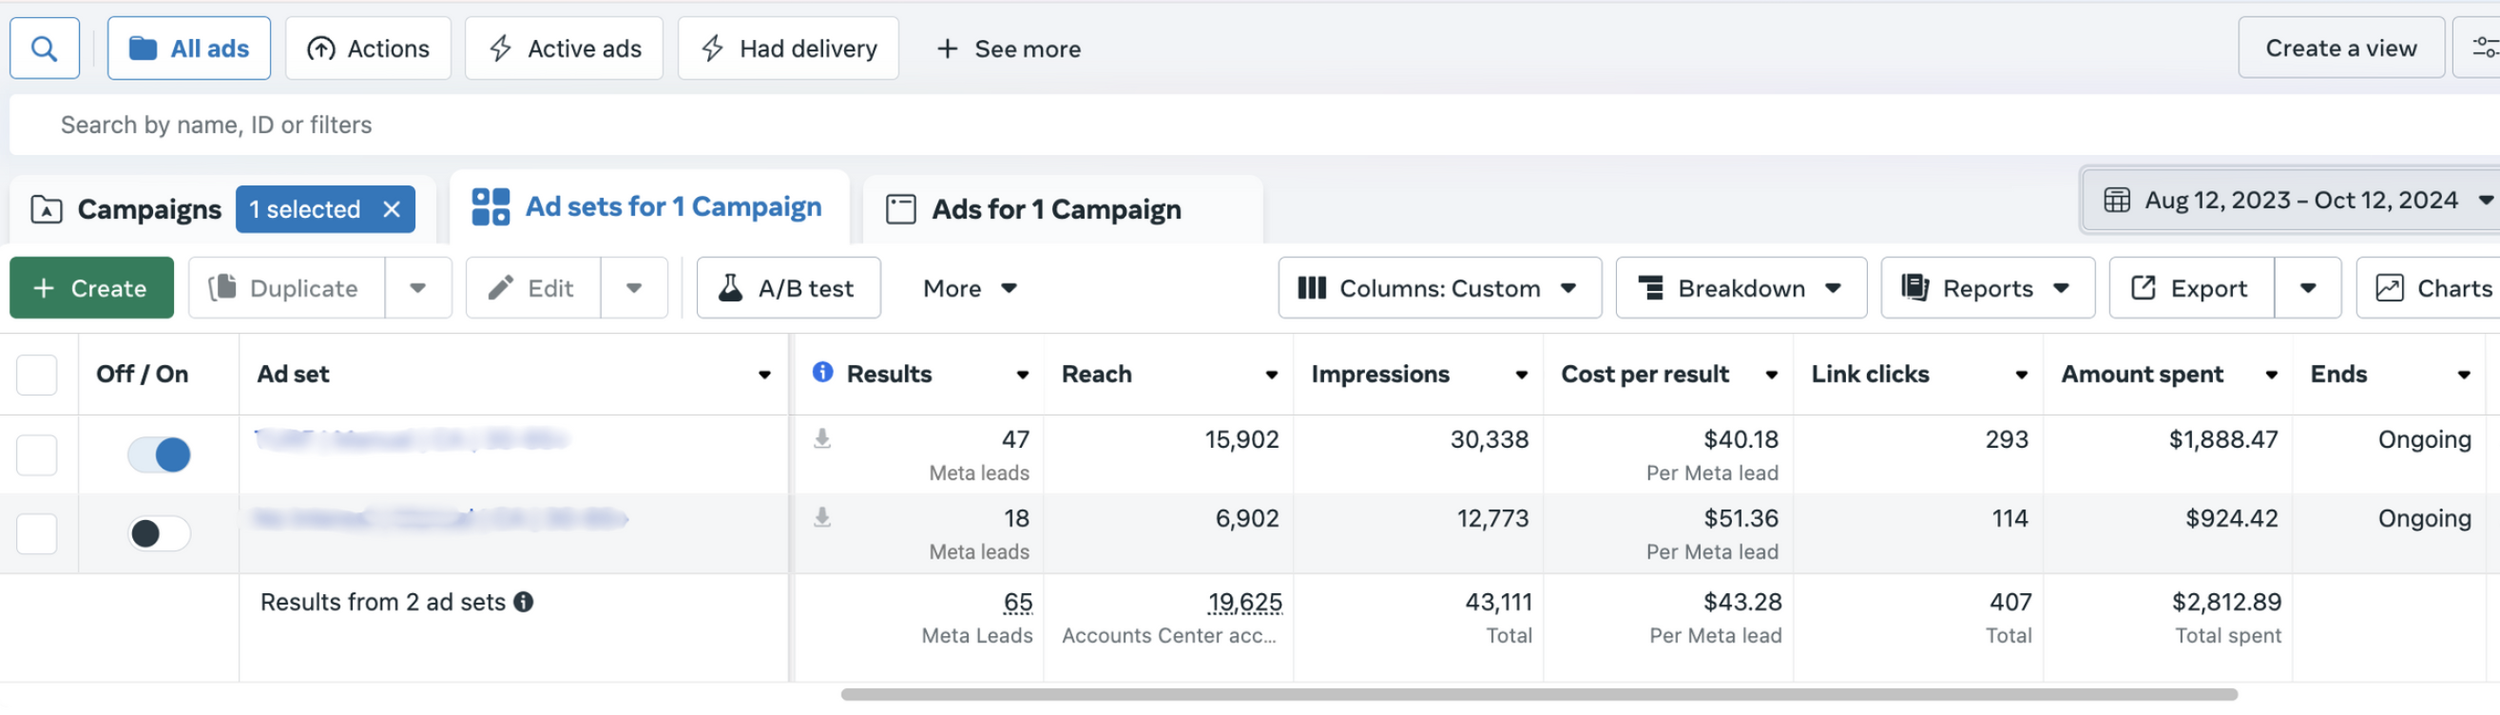Switch to Ads for 1 Campaign tab

click(1055, 209)
